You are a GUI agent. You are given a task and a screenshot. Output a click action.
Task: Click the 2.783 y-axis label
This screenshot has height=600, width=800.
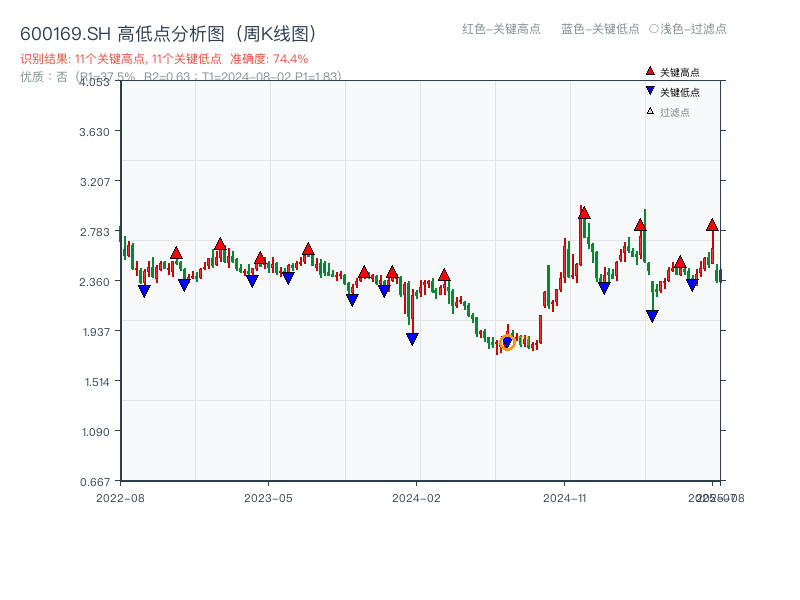[94, 232]
